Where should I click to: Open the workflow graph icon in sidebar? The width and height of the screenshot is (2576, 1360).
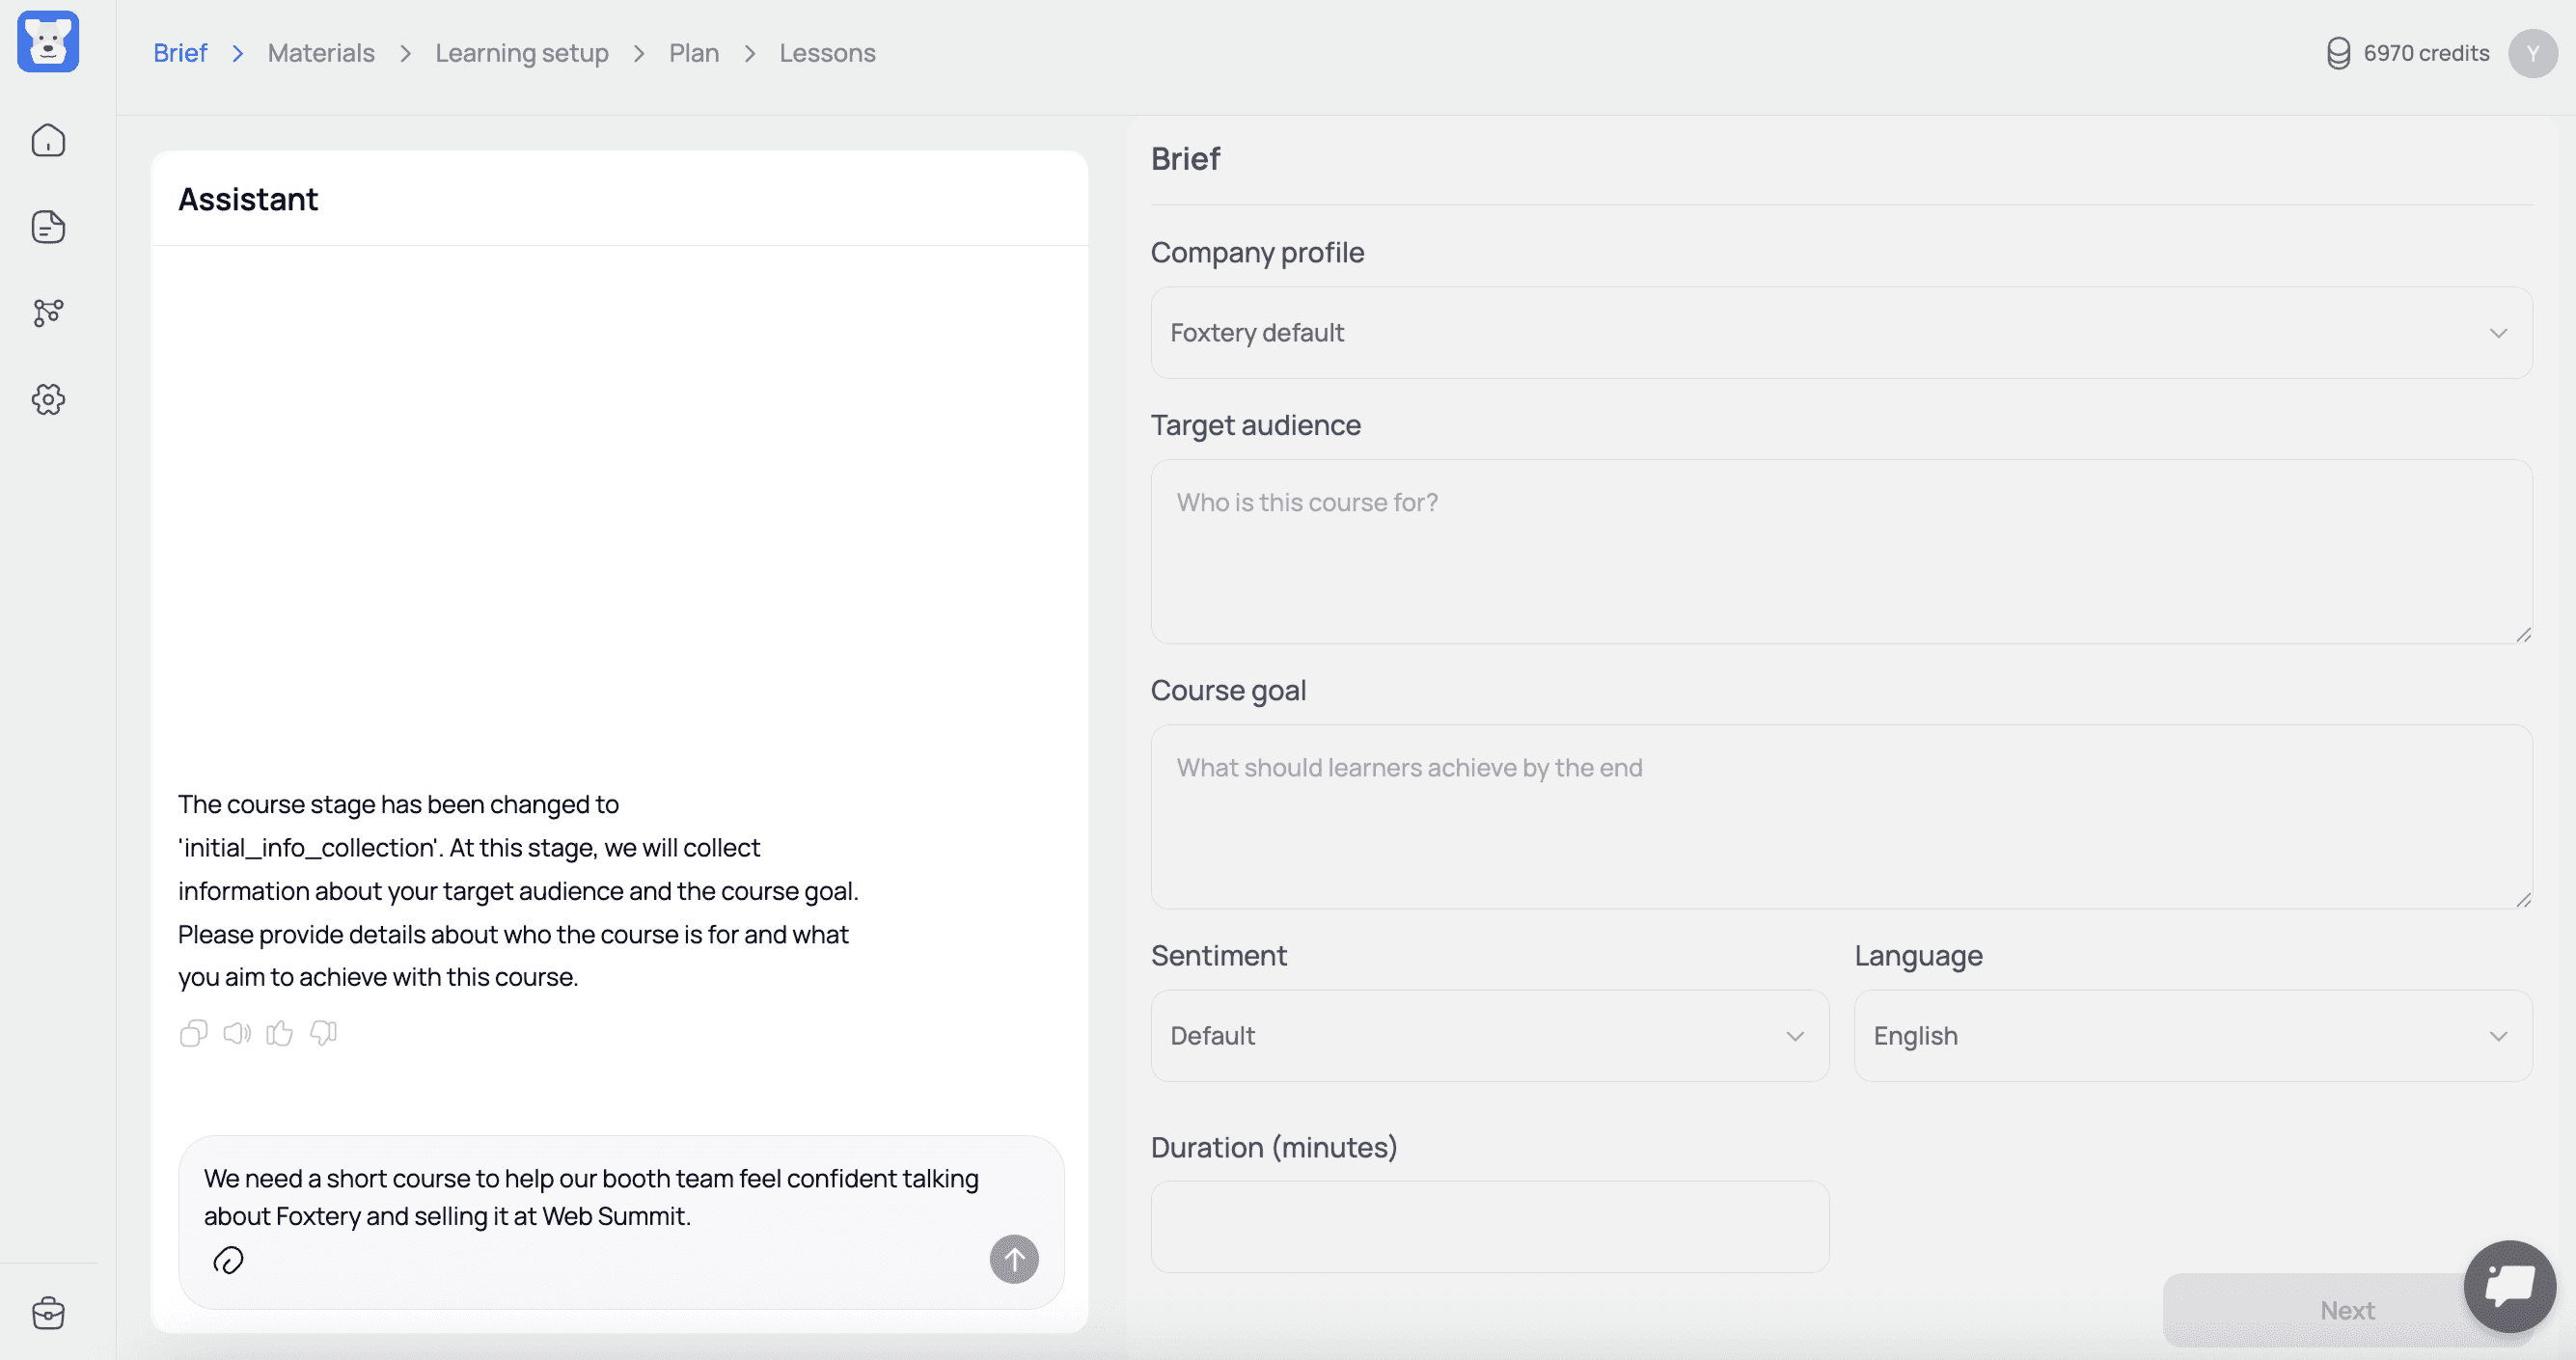click(48, 313)
